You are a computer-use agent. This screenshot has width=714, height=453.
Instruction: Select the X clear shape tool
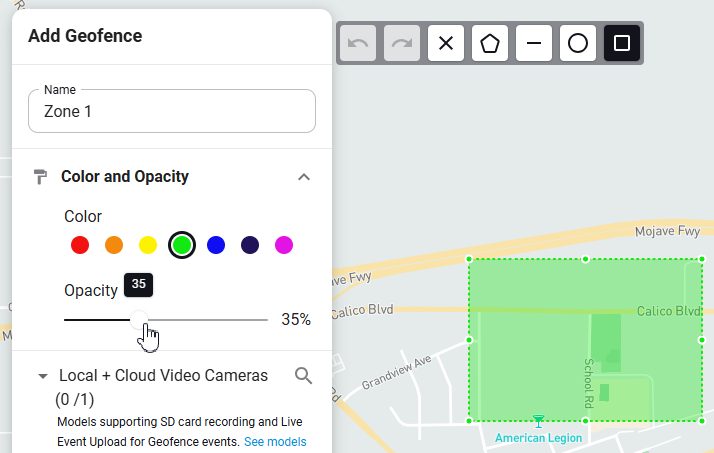446,43
